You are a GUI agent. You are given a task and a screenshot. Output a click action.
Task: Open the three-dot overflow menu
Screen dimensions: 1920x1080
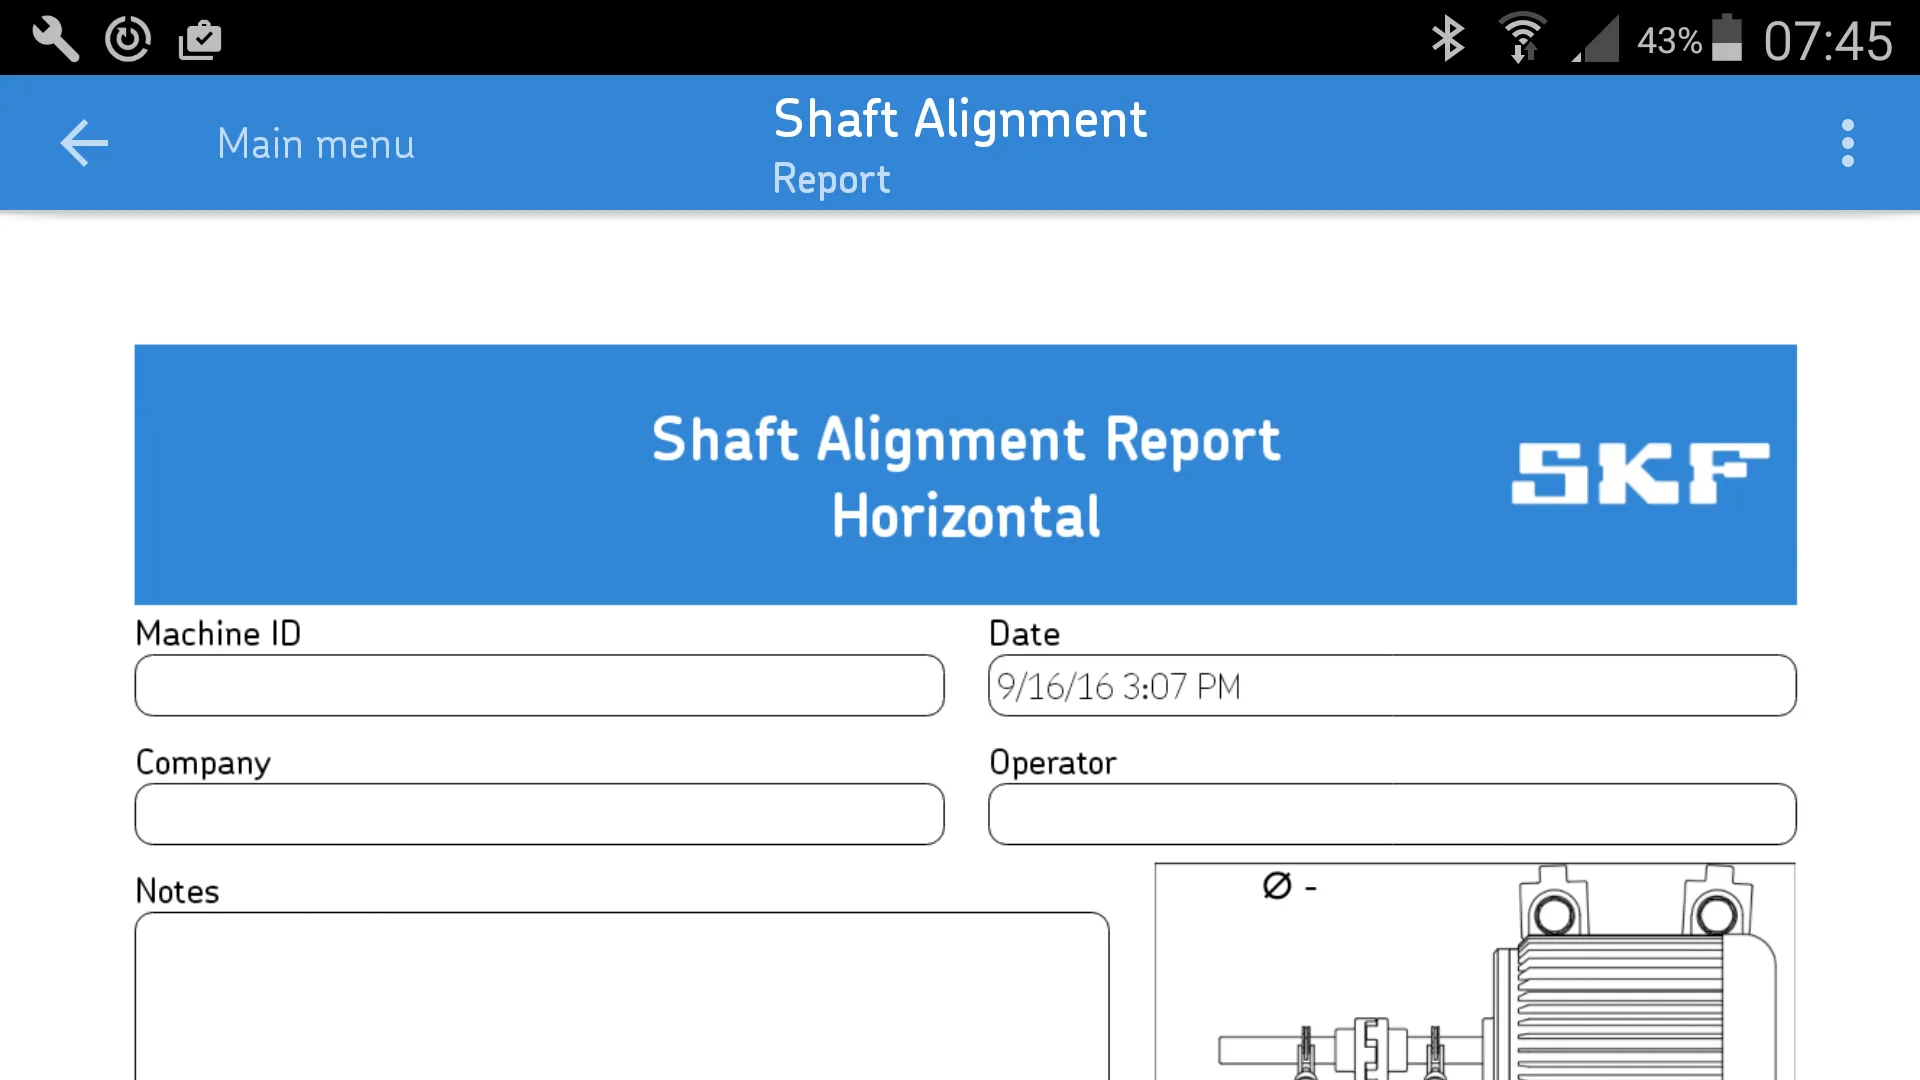[x=1847, y=143]
